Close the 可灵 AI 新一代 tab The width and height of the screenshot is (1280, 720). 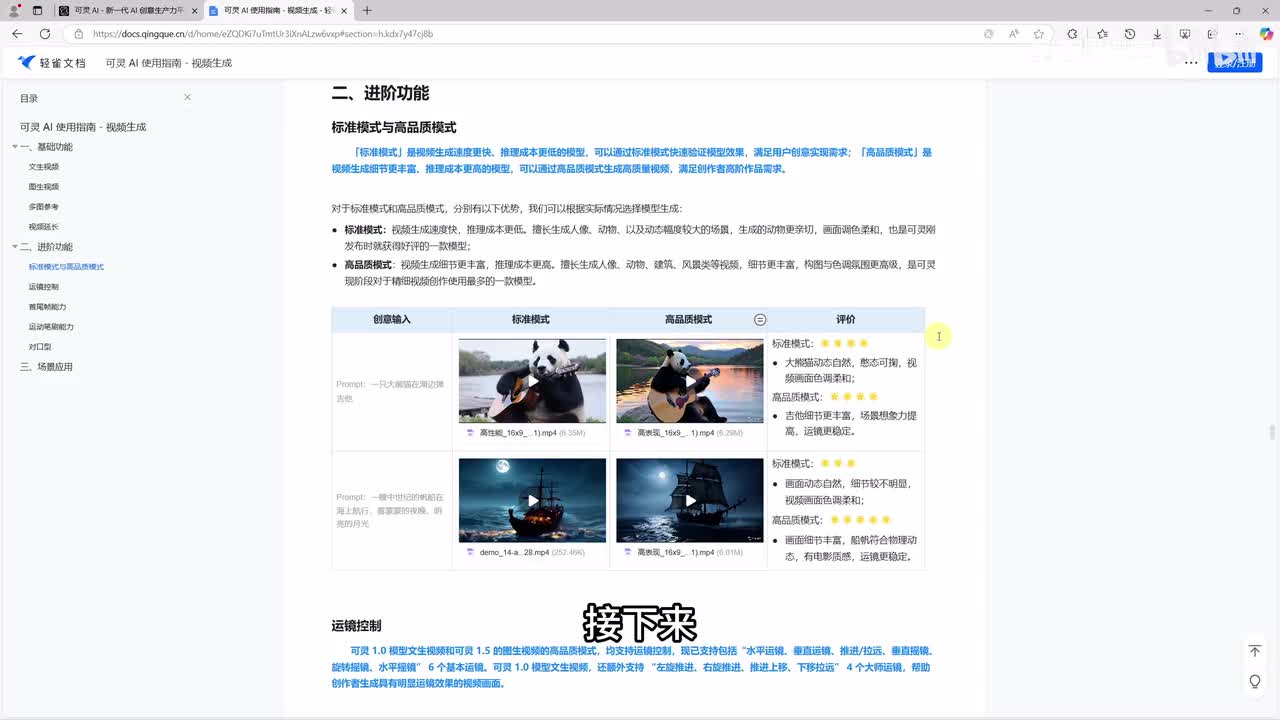click(193, 10)
